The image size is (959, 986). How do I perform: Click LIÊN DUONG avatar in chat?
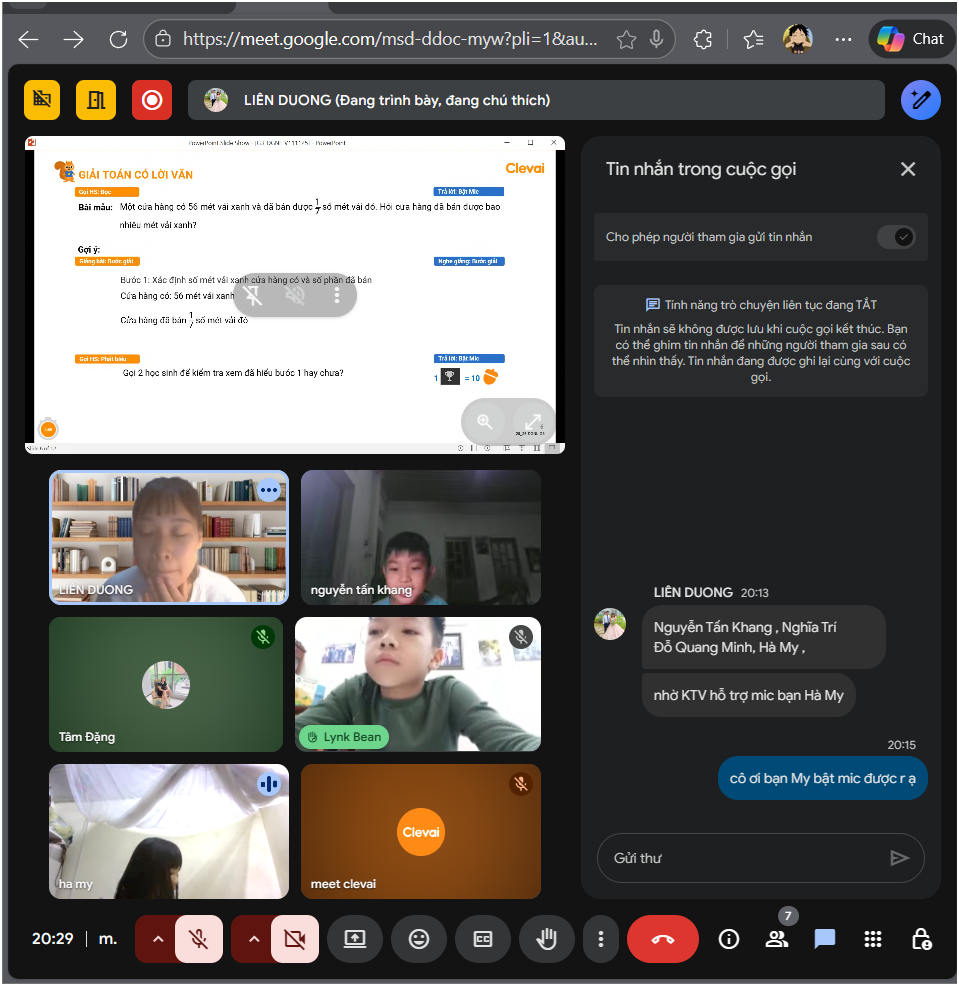[x=610, y=624]
